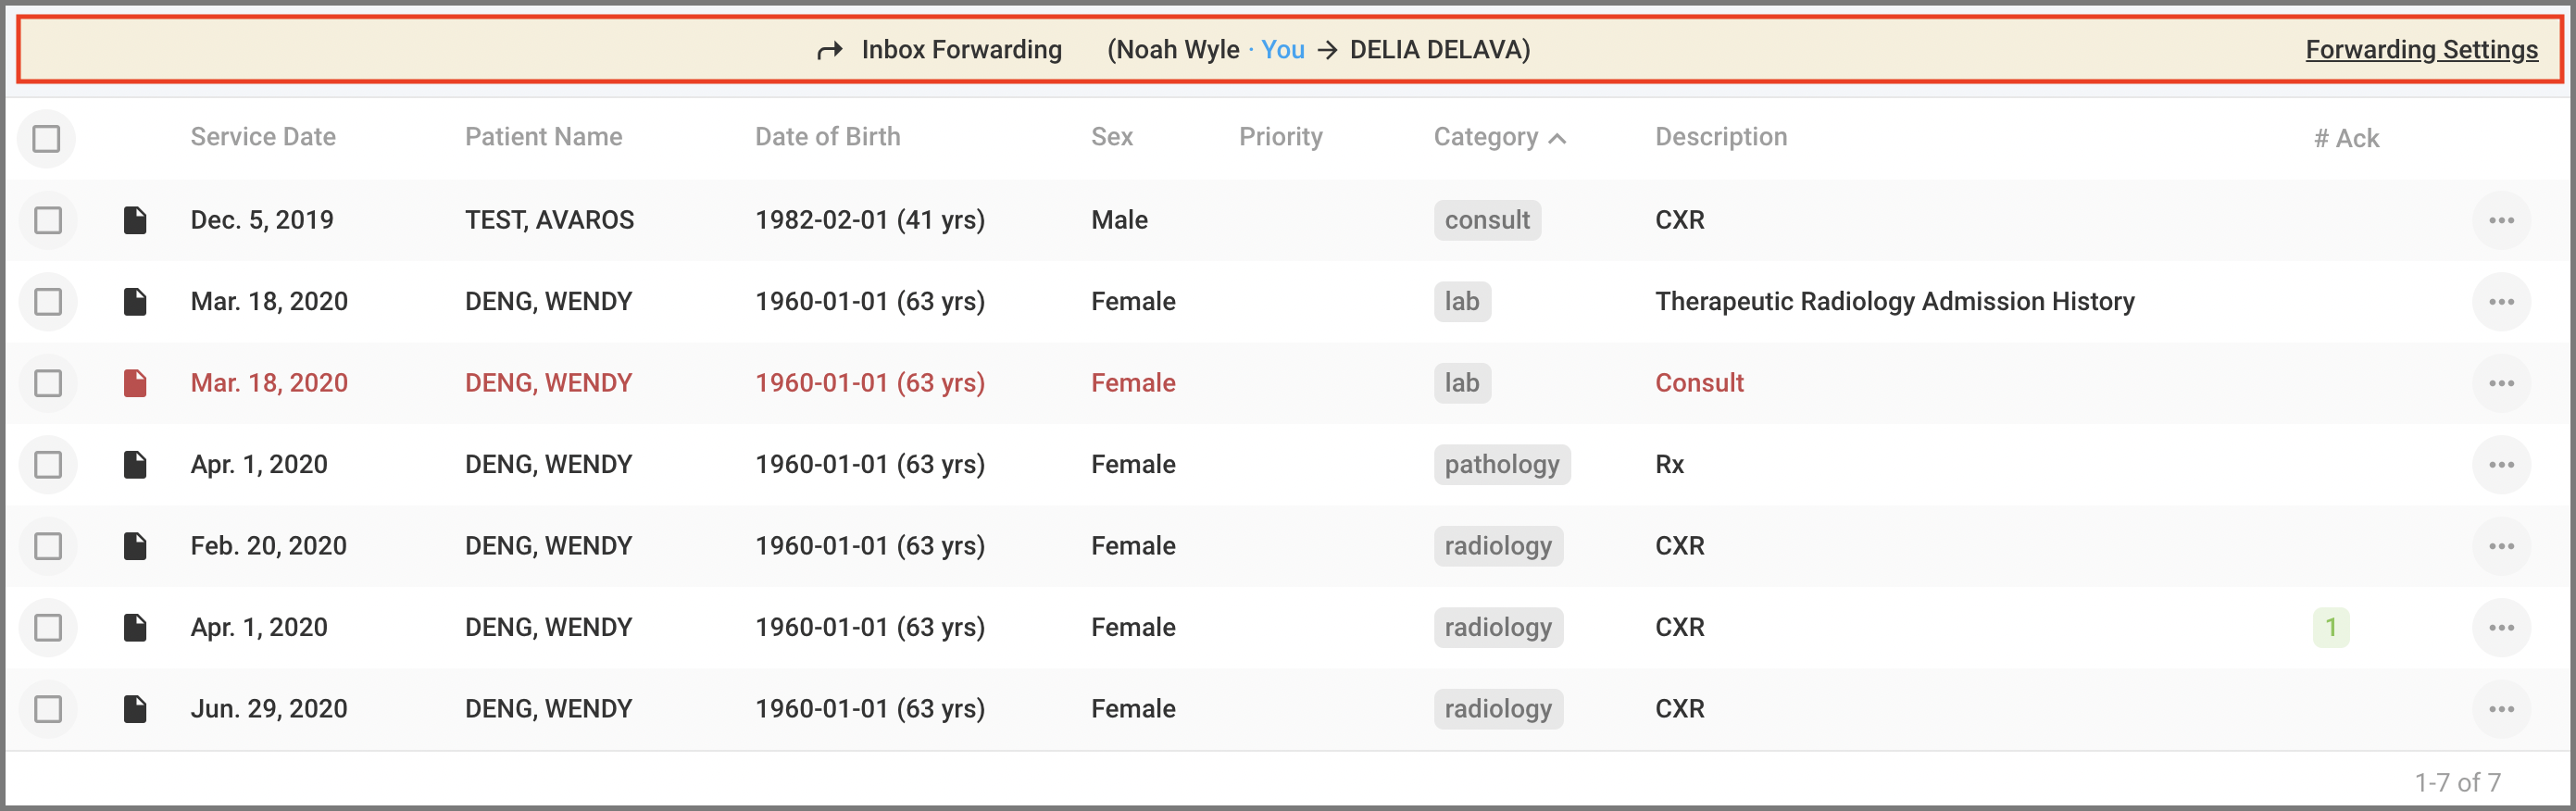
Task: Check the box for TEST, AVAROS row
Action: [48, 220]
